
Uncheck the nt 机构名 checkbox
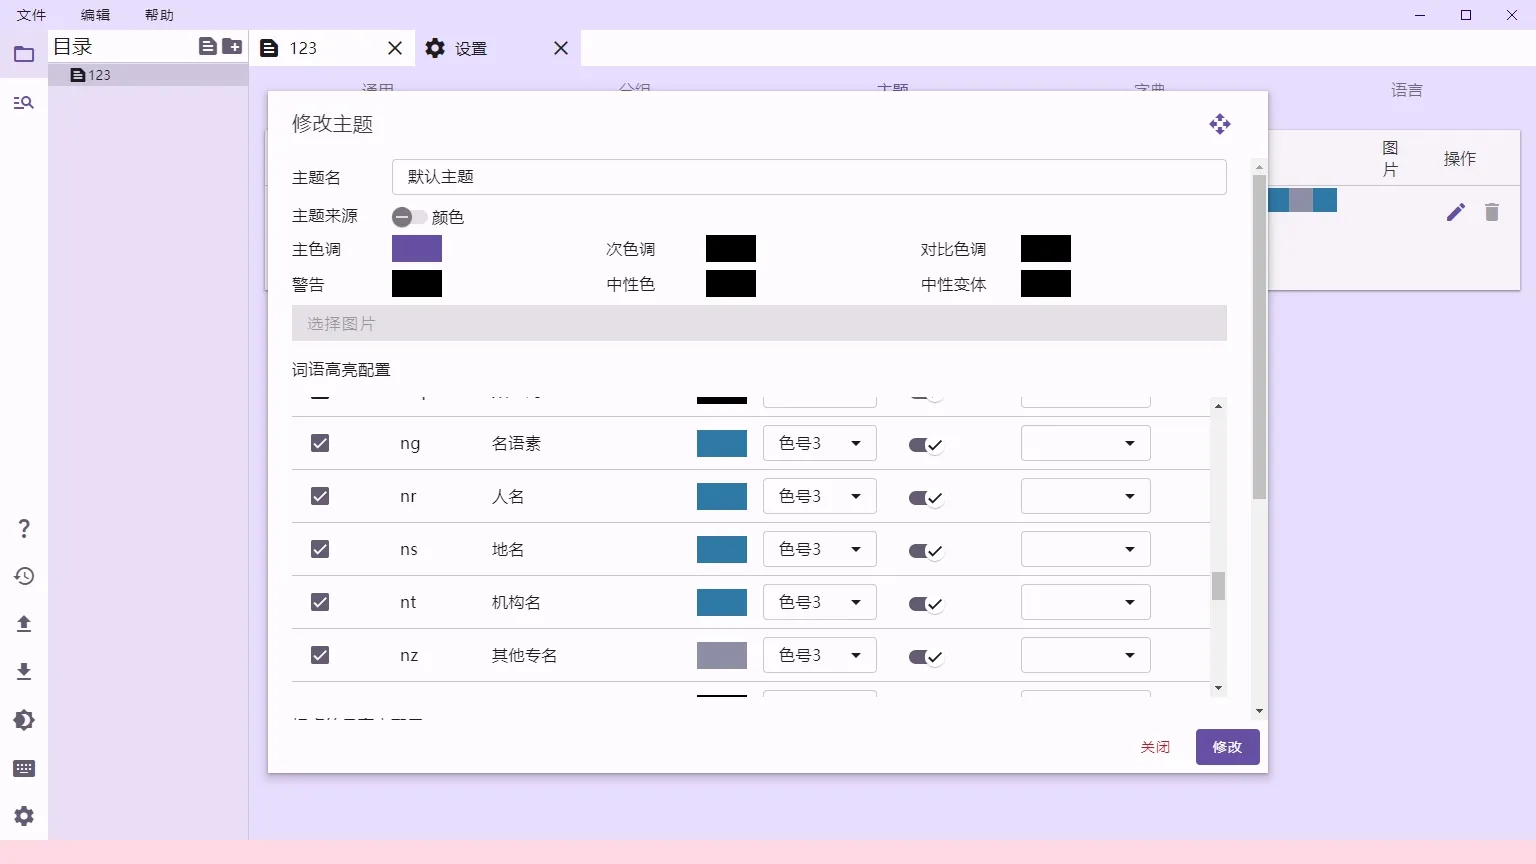320,602
